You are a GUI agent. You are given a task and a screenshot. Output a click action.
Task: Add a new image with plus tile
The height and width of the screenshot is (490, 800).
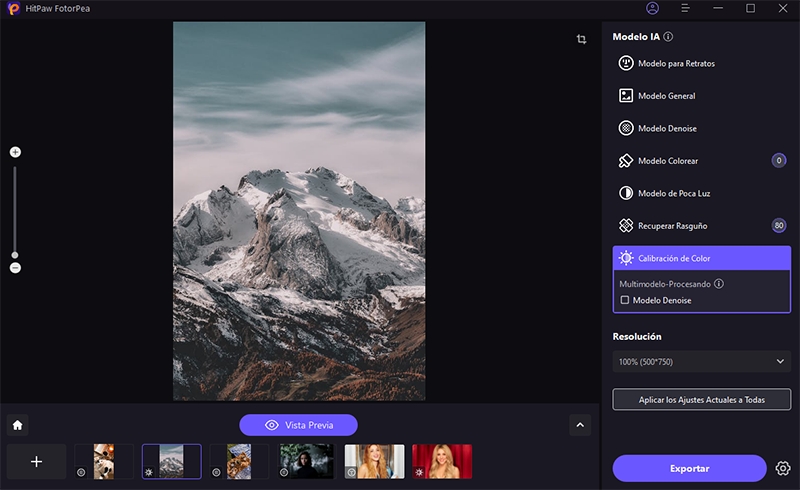tap(36, 461)
